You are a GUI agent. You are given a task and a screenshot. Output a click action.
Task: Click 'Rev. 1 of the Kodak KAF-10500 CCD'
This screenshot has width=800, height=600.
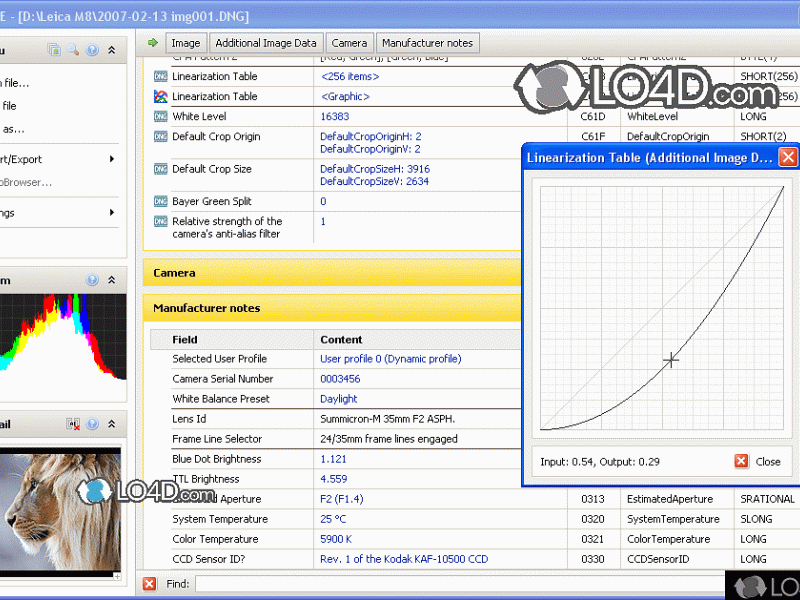pyautogui.click(x=404, y=559)
